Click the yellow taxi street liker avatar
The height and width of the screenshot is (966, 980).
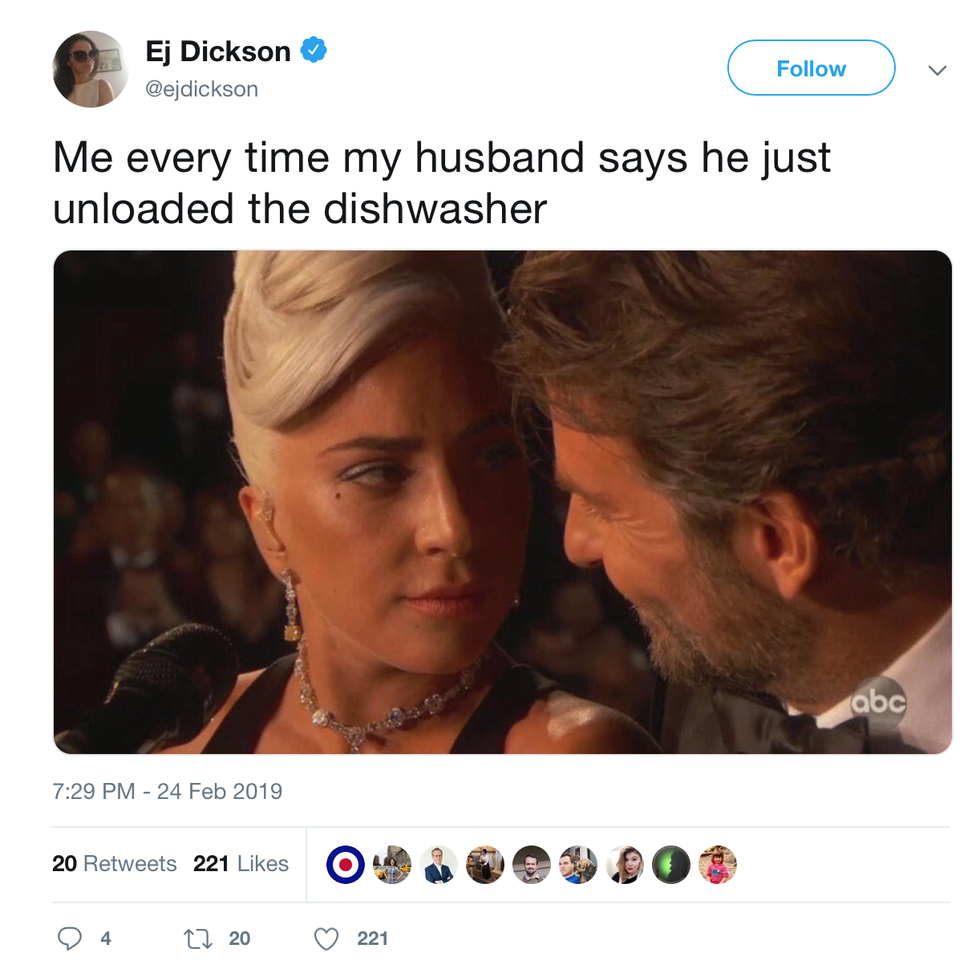392,864
